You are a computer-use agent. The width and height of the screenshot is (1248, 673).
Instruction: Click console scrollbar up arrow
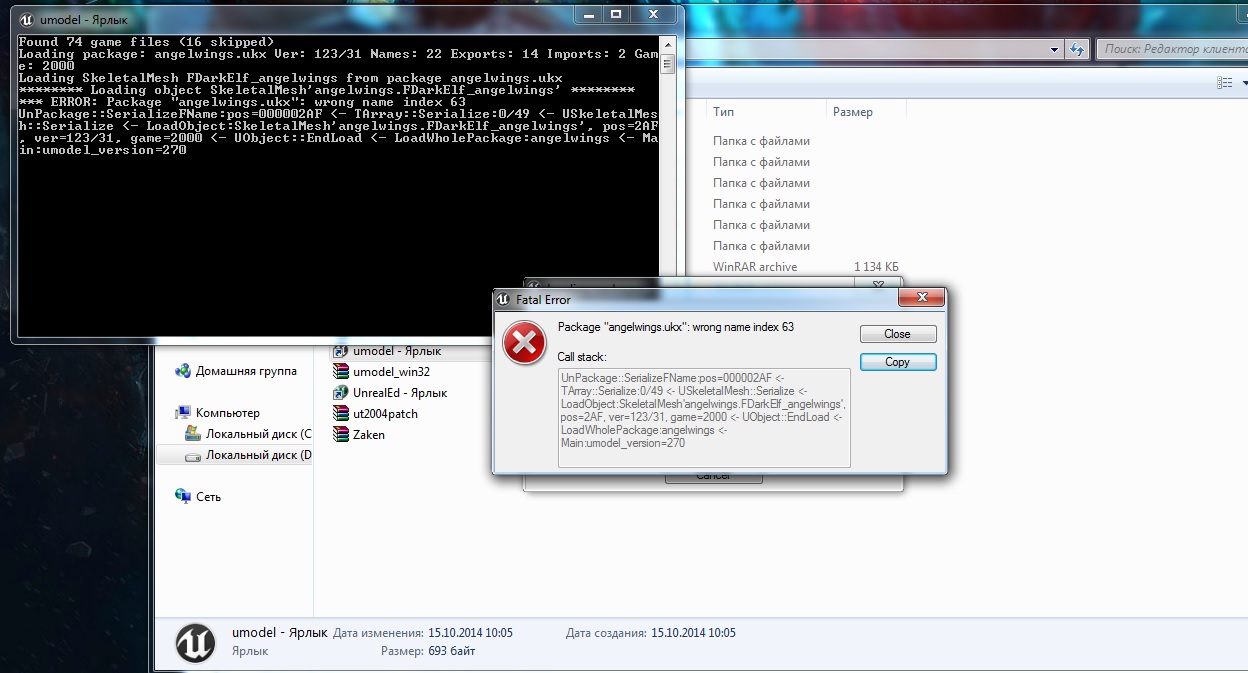tap(667, 43)
